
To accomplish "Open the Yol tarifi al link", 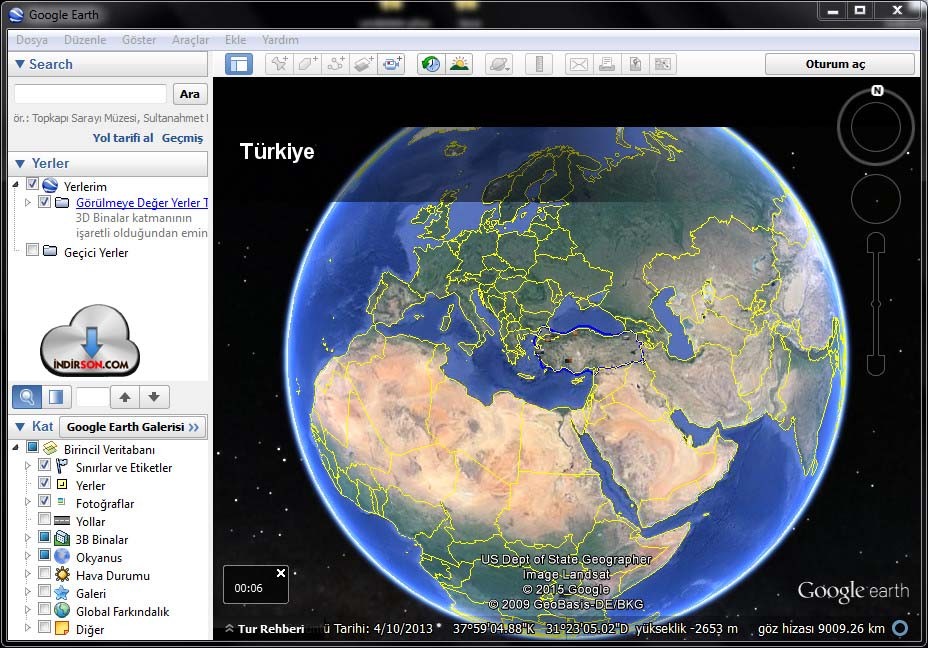I will 123,137.
